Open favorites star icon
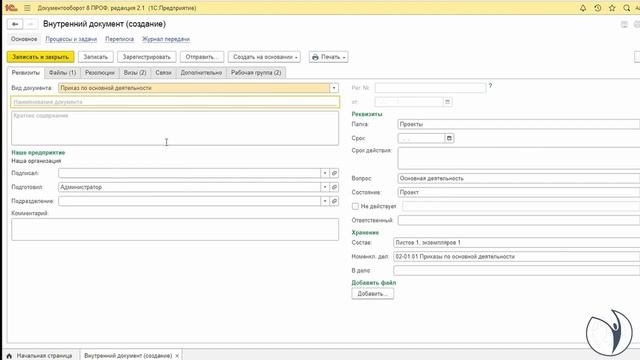Image resolution: width=640 pixels, height=360 pixels. click(x=612, y=8)
